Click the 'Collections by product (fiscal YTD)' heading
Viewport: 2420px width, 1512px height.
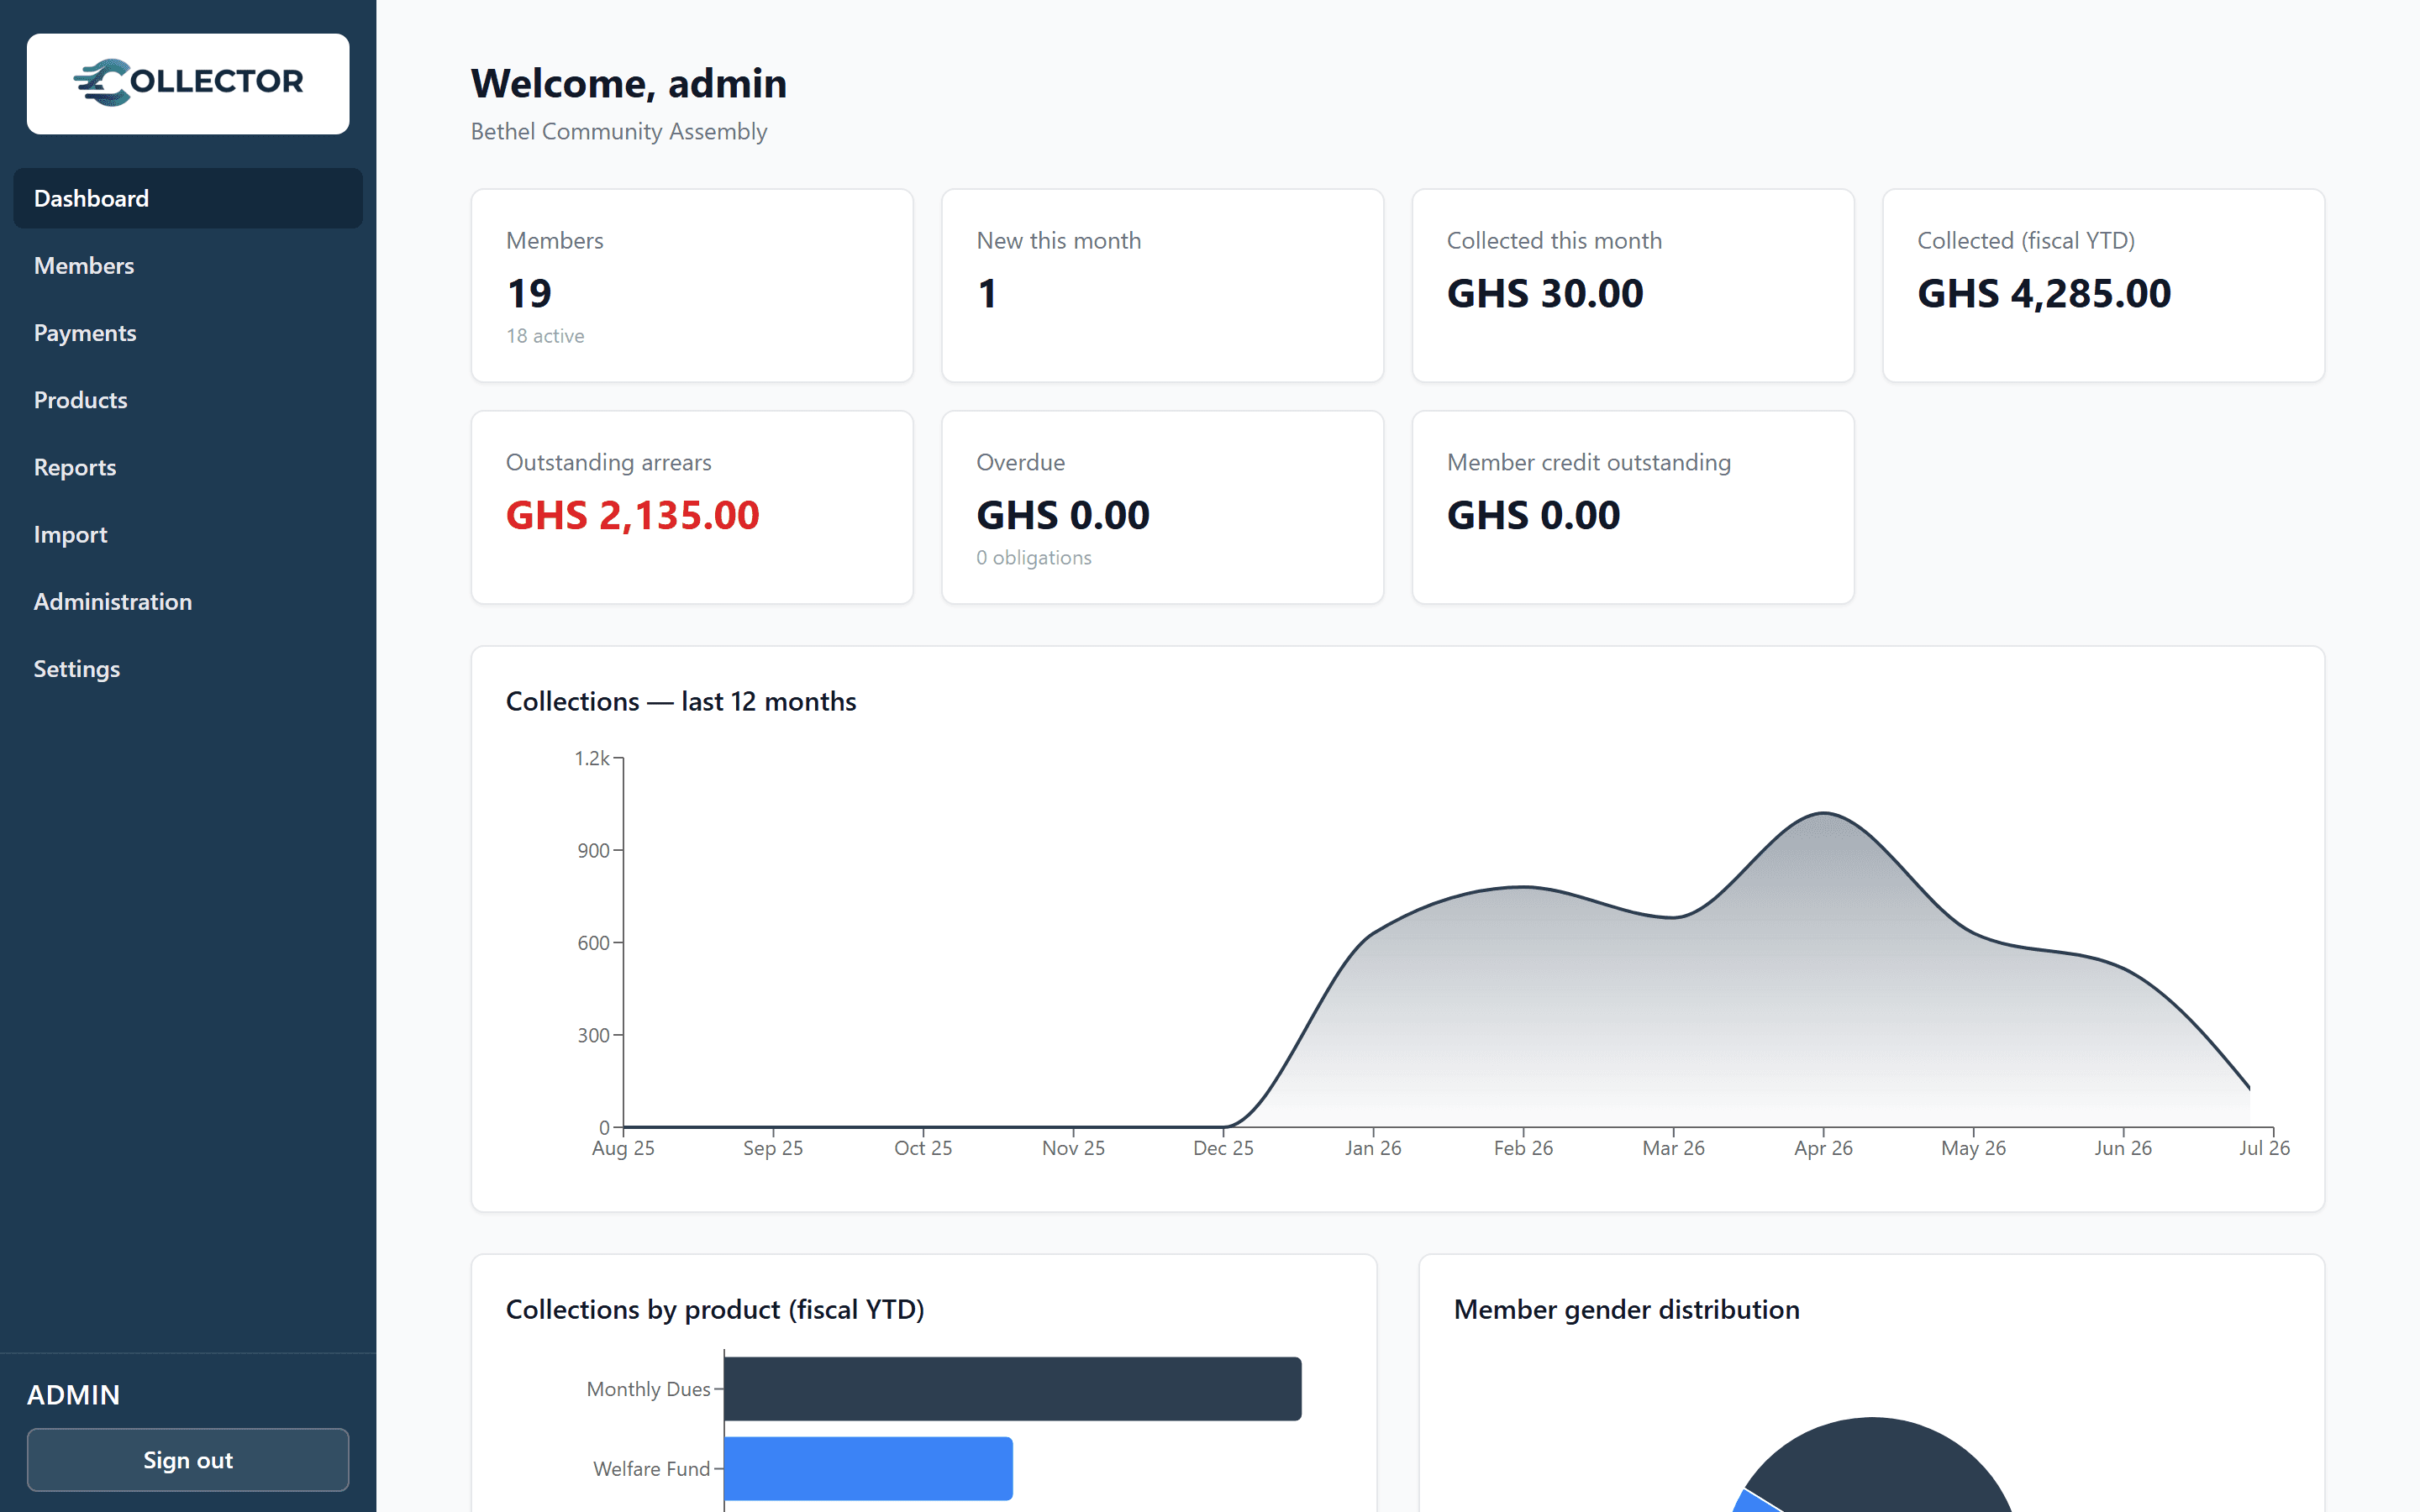pyautogui.click(x=715, y=1309)
